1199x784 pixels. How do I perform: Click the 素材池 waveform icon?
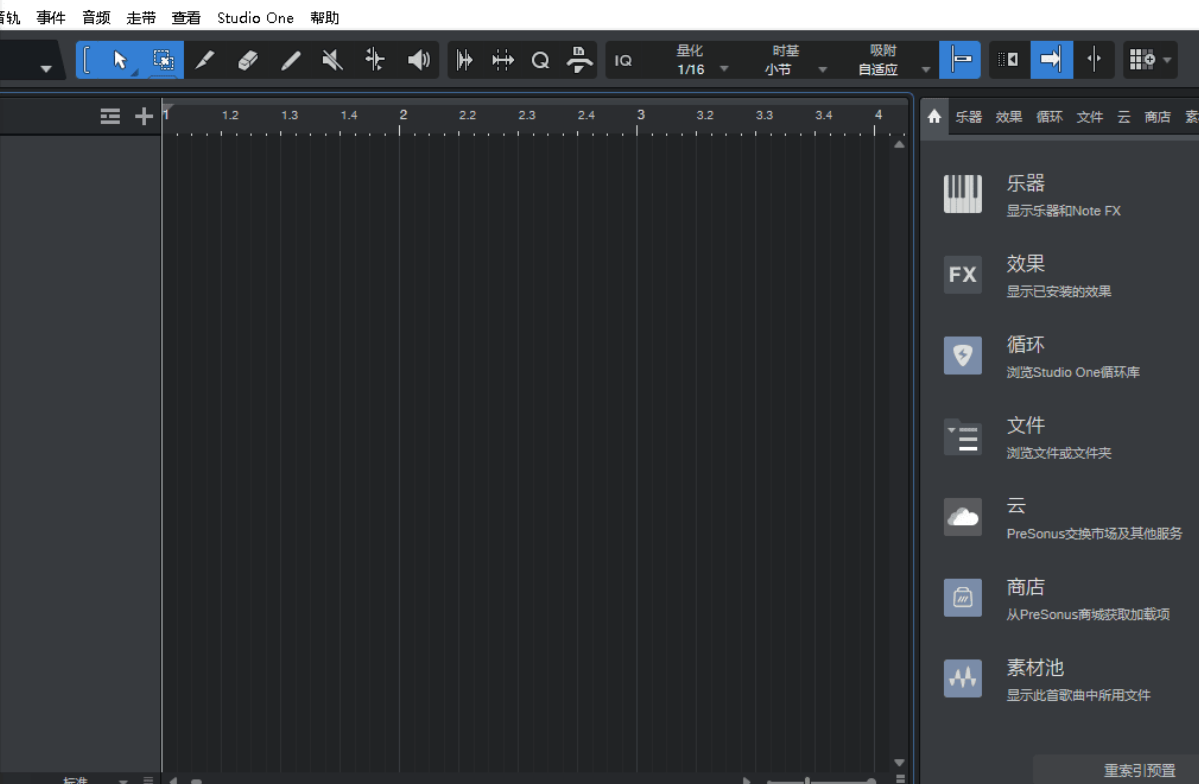point(963,678)
